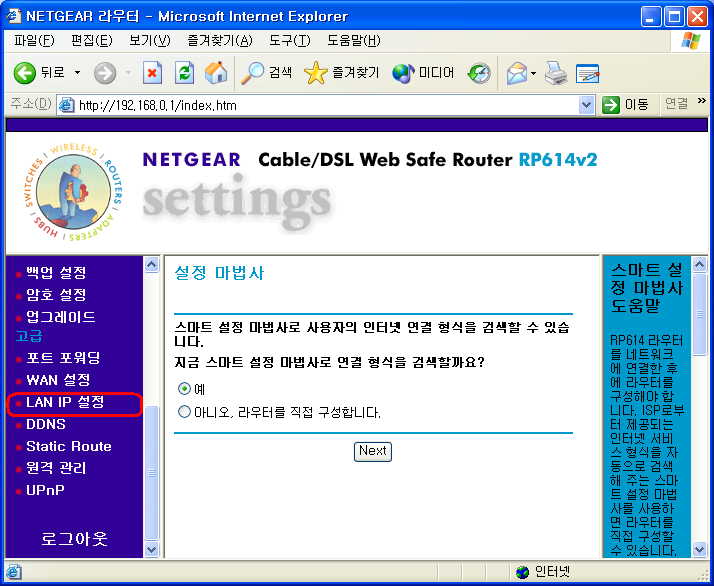Click the 이동 (Go) button

626,105
